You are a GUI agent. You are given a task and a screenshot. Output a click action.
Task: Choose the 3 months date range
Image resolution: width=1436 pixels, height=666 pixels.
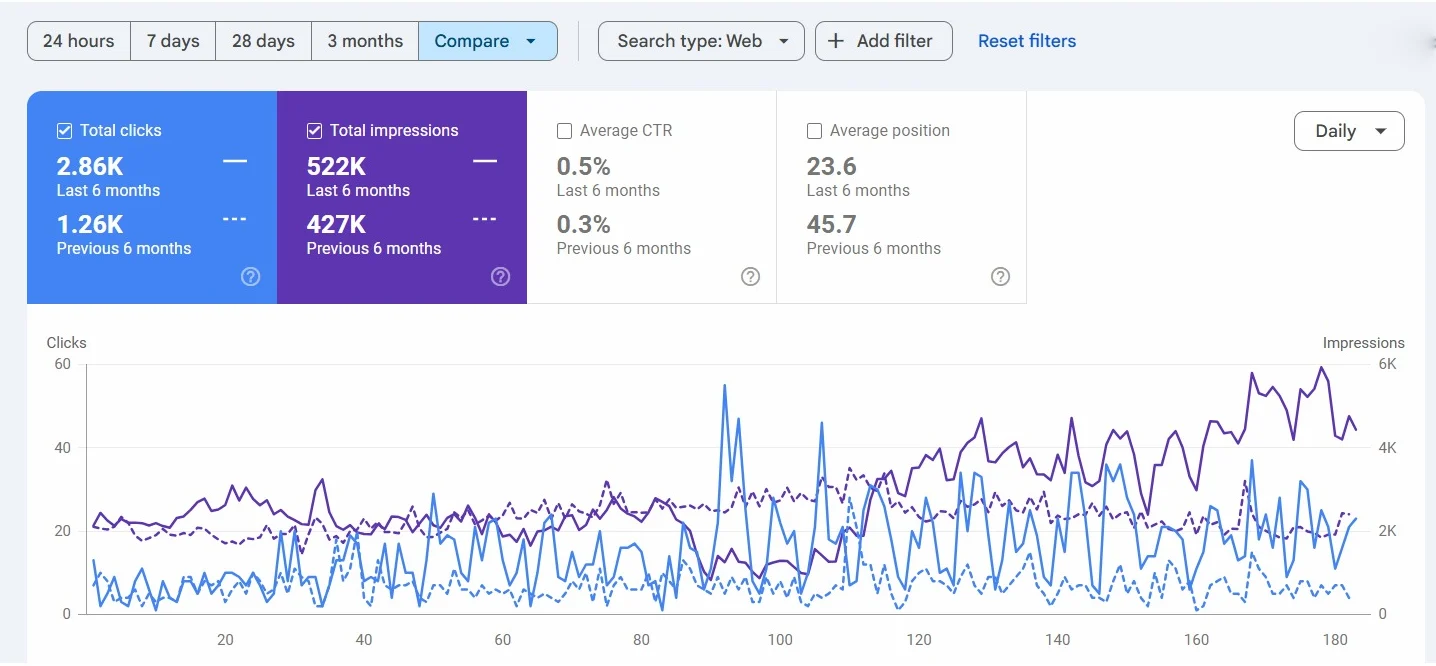[x=365, y=41]
